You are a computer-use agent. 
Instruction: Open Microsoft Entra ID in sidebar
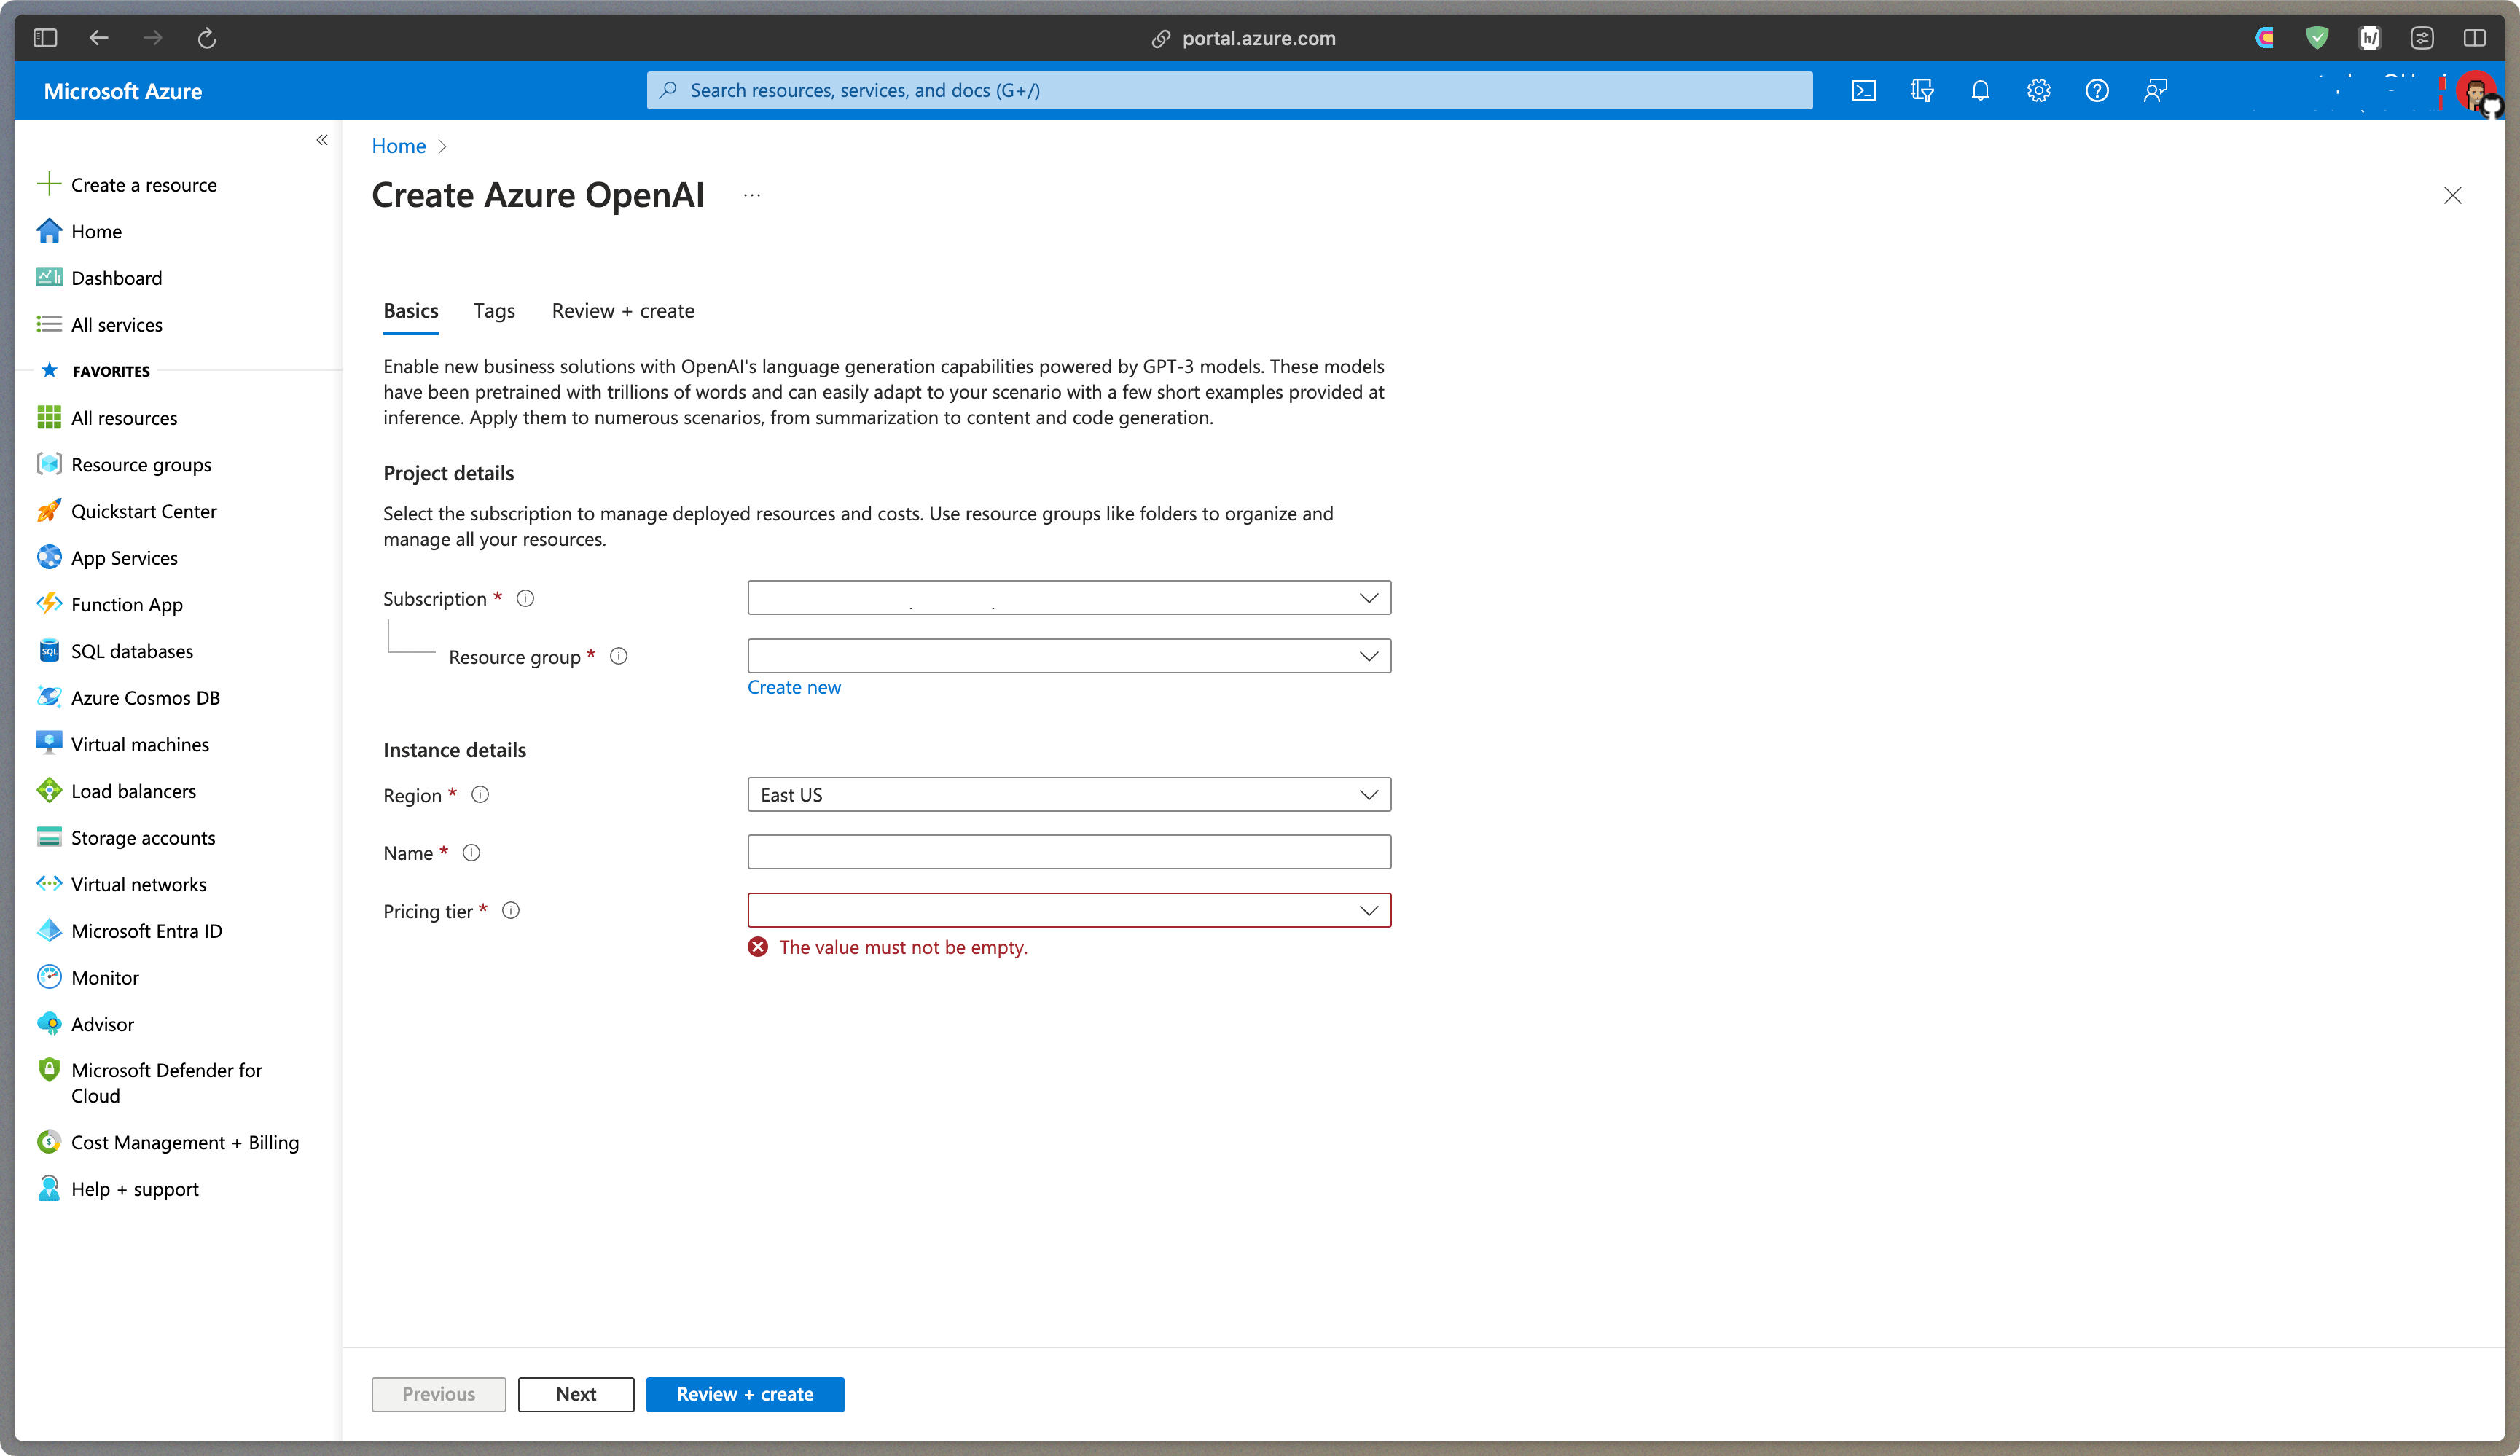click(146, 931)
